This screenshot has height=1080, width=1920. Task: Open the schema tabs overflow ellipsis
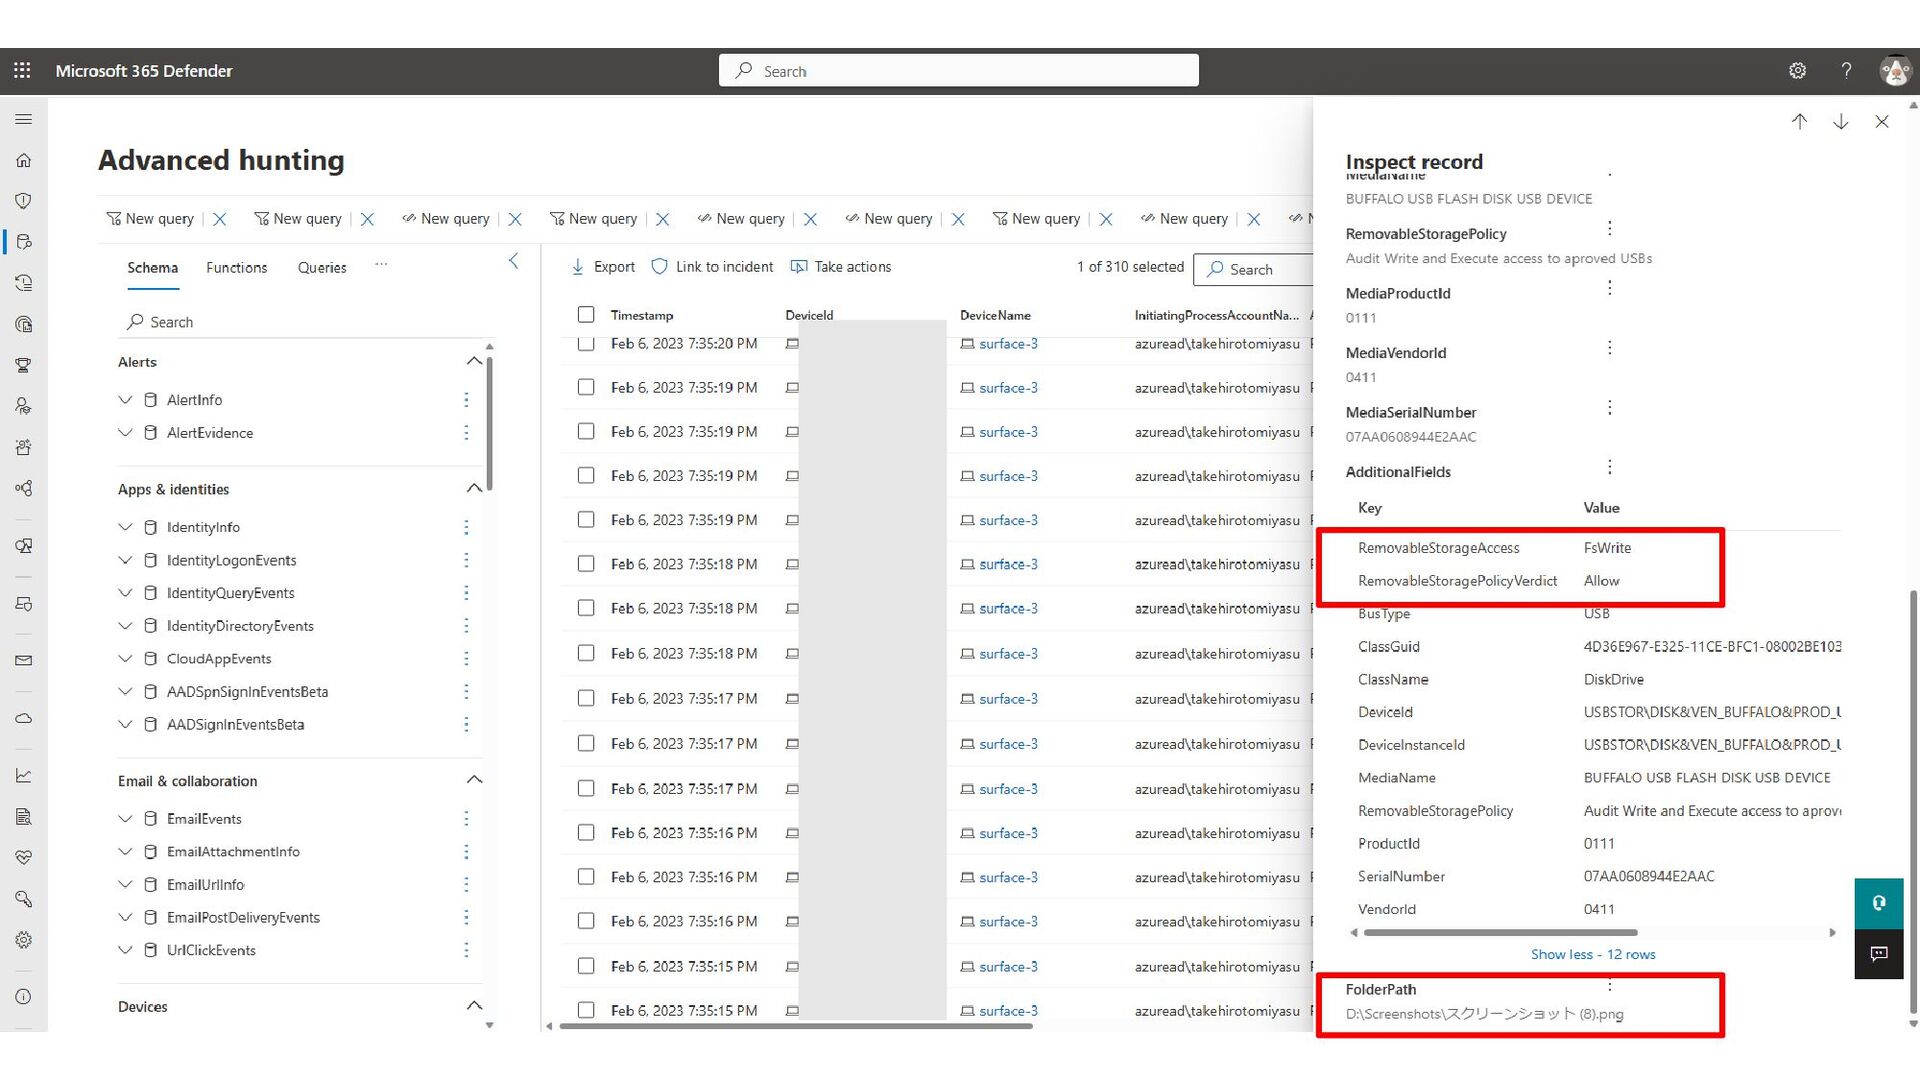pyautogui.click(x=381, y=265)
